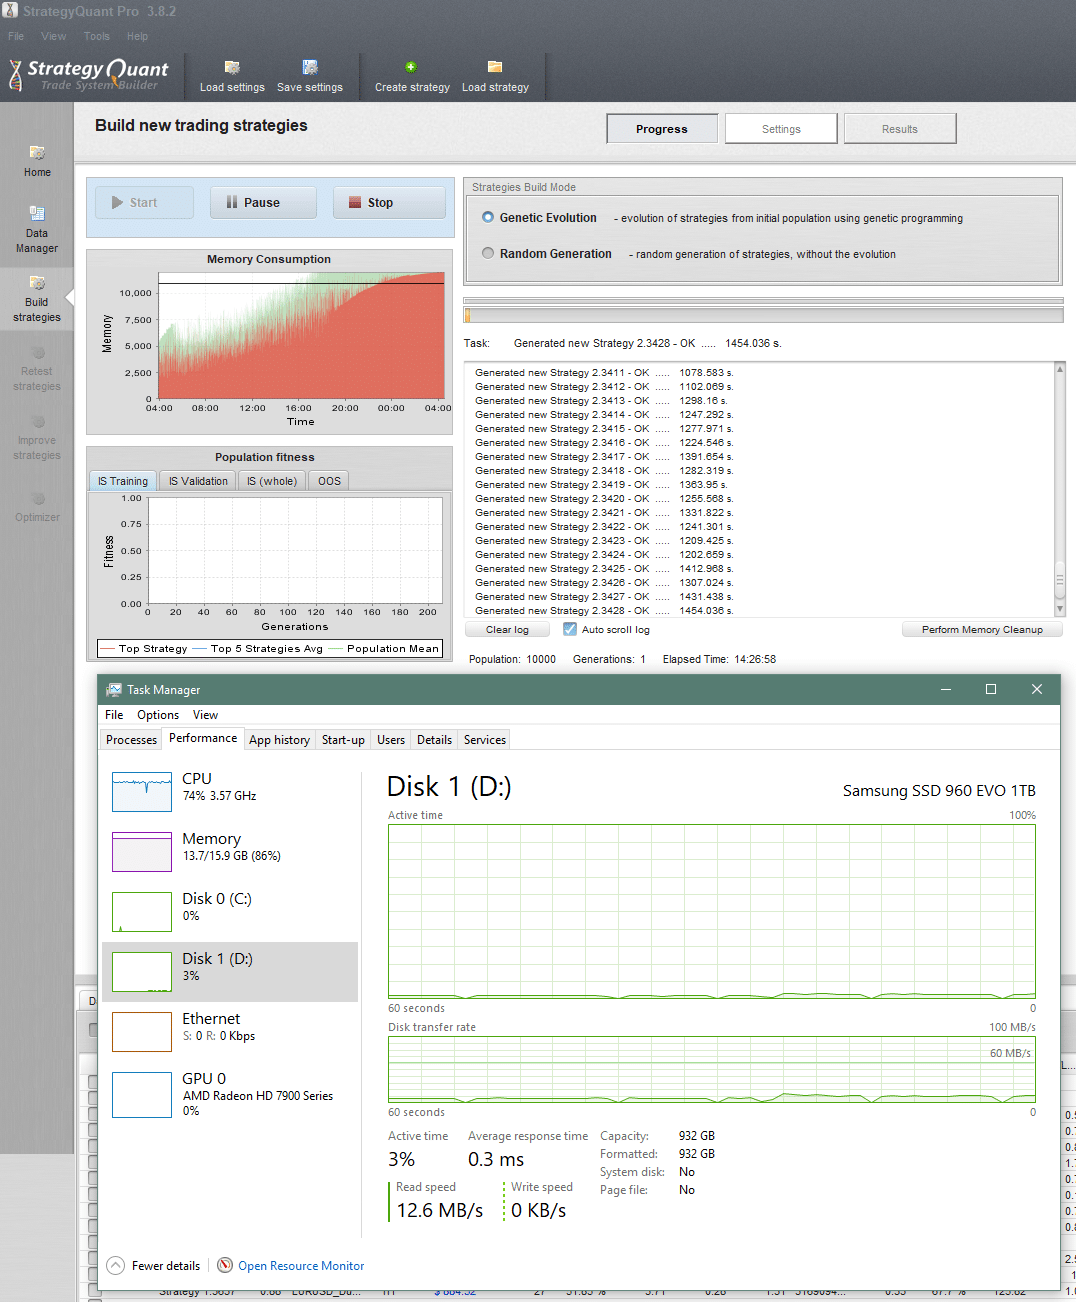
Task: Select Ethernet in the performance list
Action: coord(230,1032)
